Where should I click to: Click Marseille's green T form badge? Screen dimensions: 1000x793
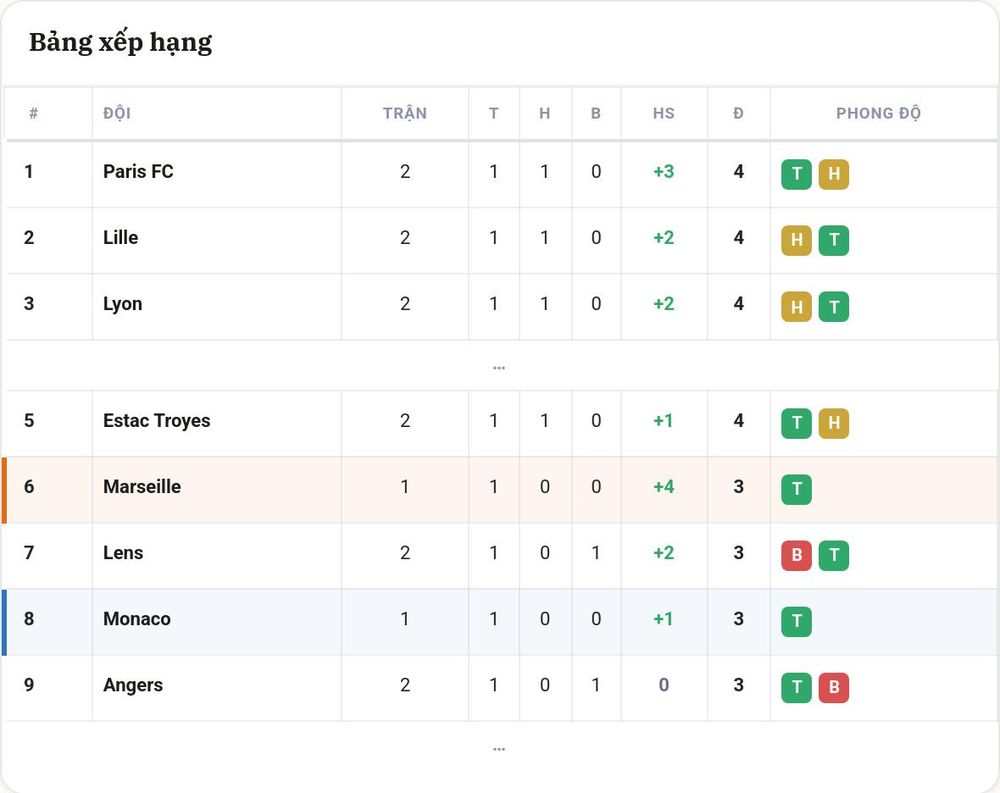[x=796, y=489]
